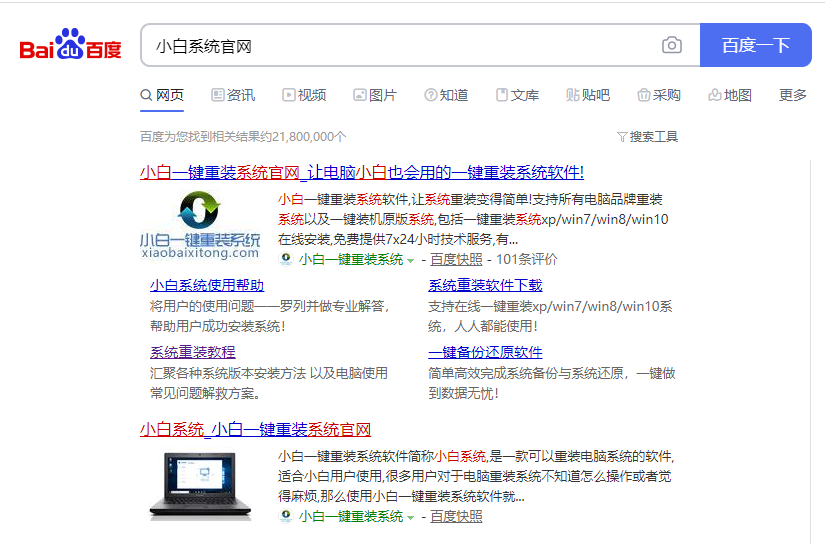Viewport: 825px width, 544px height.
Task: Click second result's 小白一键重装系统 source link
Action: coord(351,517)
